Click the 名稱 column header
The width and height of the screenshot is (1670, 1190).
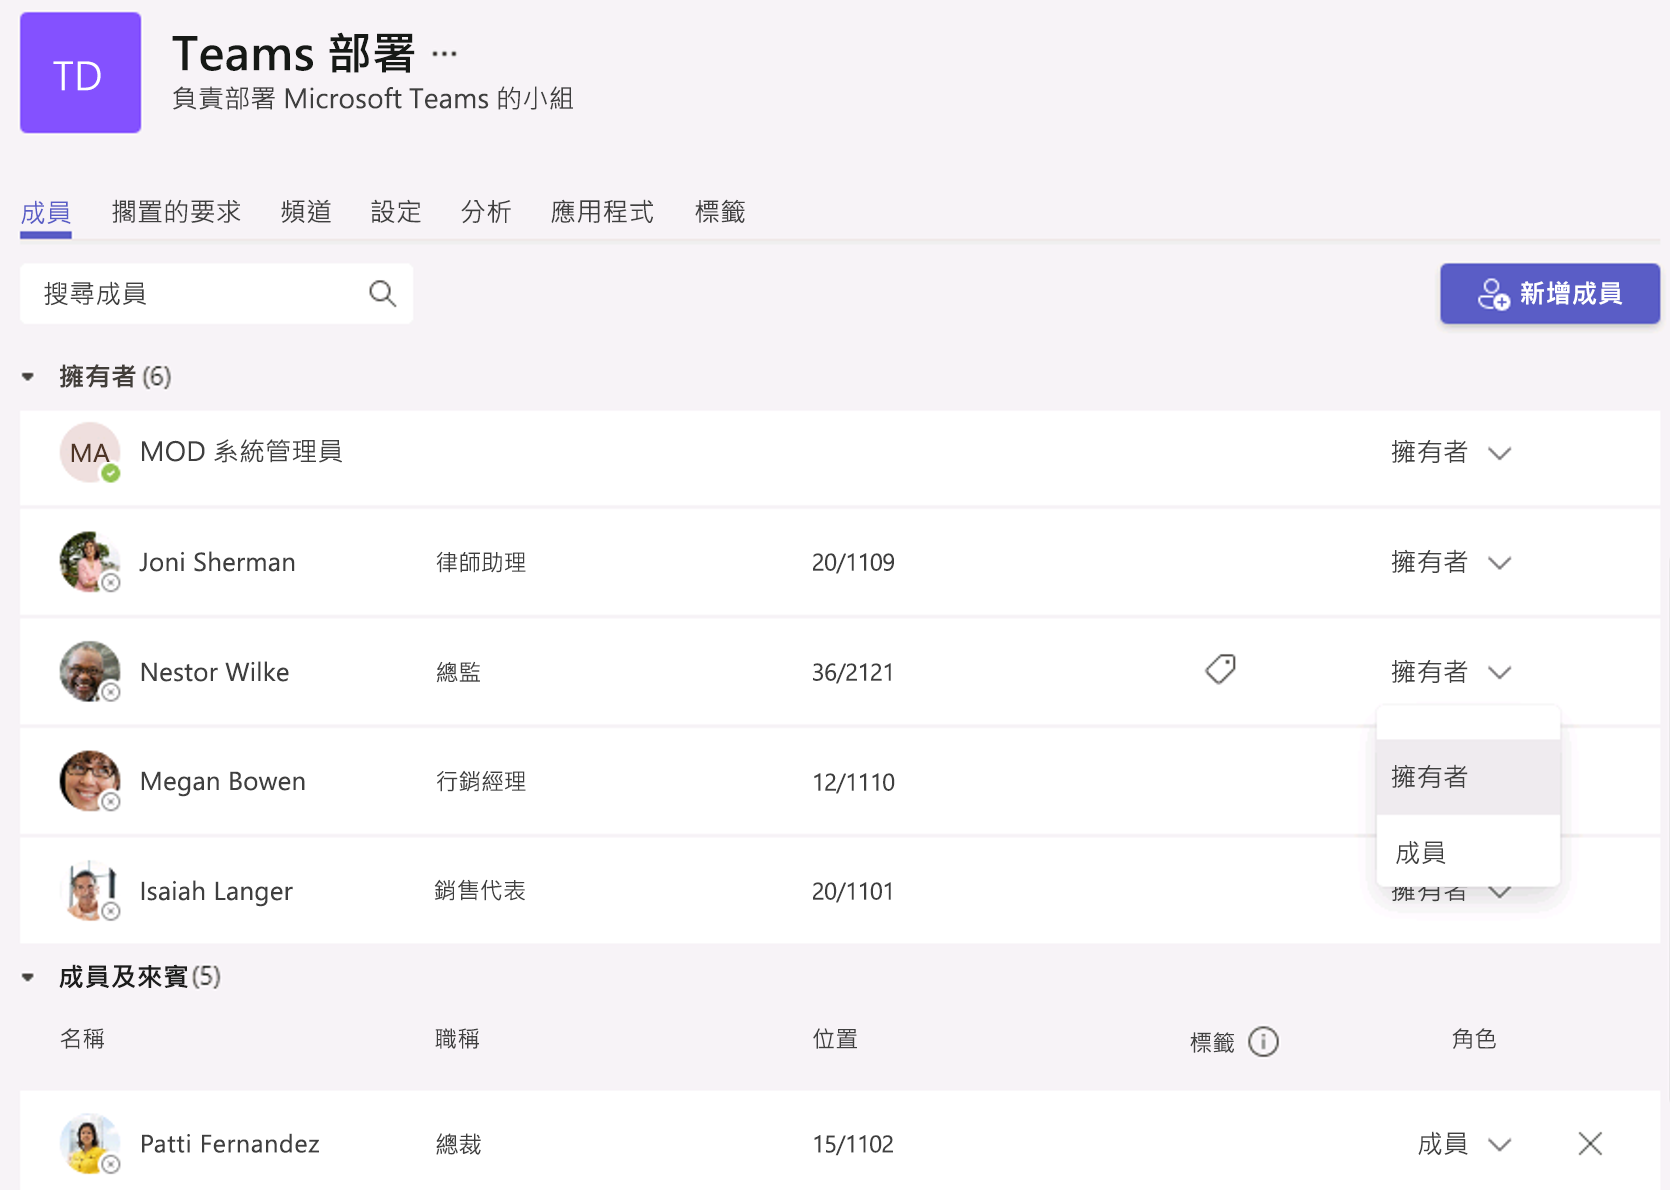[82, 1039]
